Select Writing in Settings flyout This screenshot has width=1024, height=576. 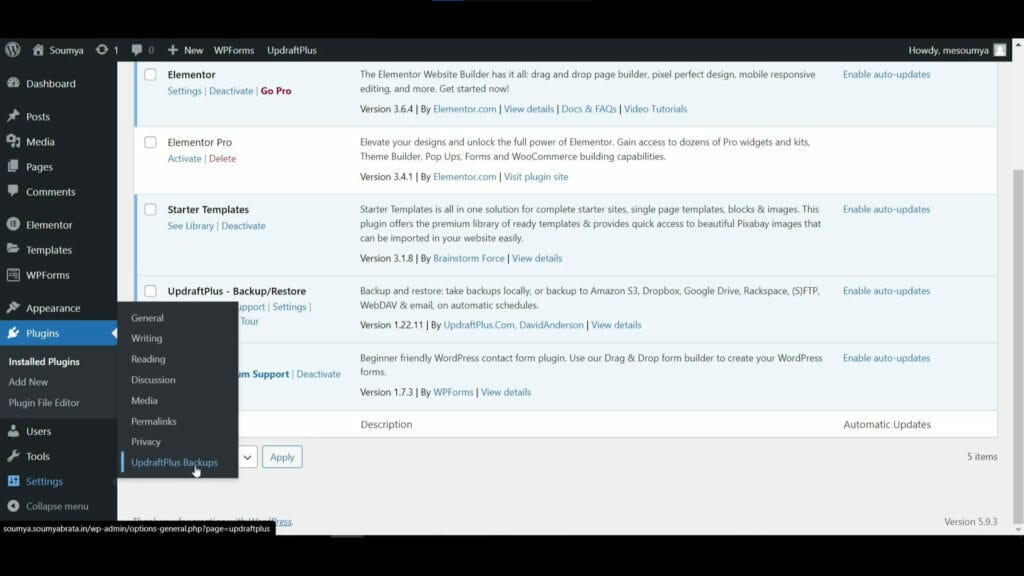pos(146,338)
